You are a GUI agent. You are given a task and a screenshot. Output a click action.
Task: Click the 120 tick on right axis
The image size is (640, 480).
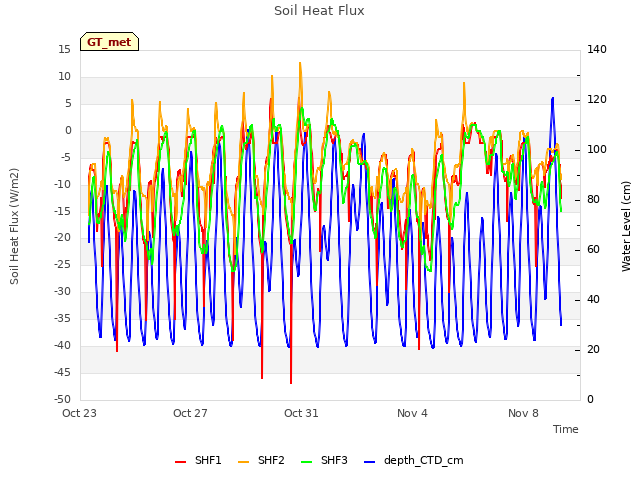point(597,100)
